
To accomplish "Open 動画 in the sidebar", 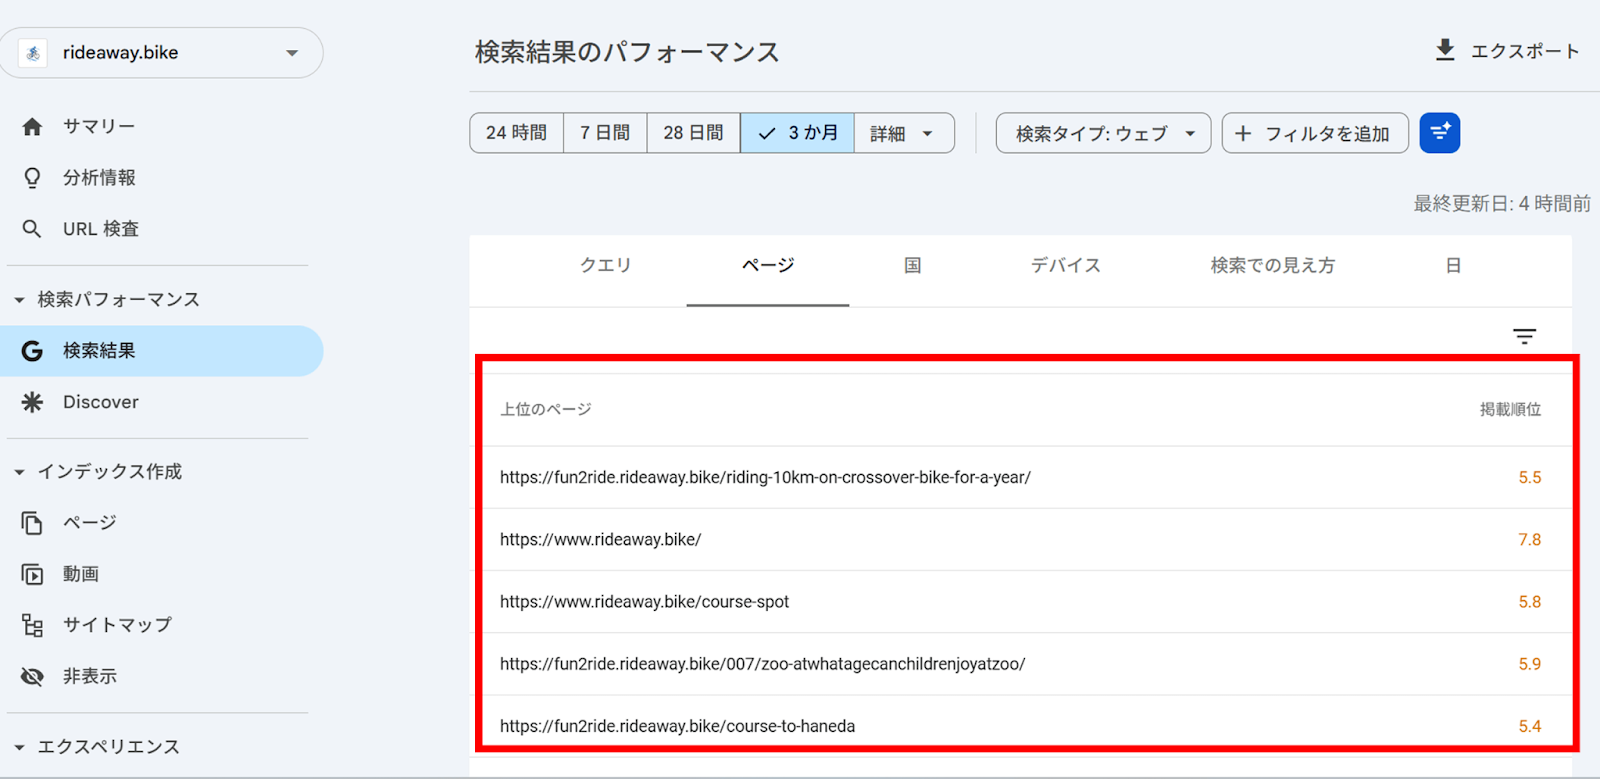I will coord(81,574).
